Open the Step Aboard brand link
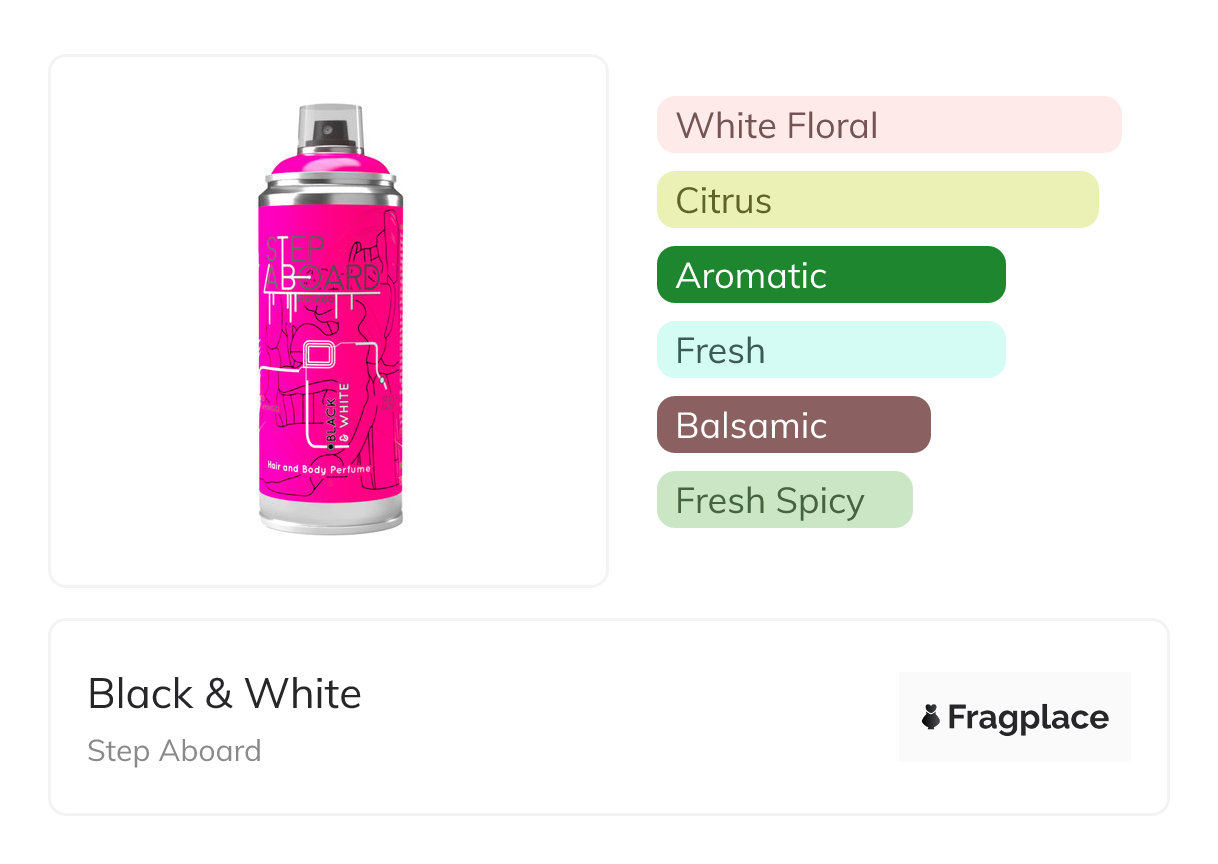This screenshot has width=1218, height=864. click(174, 751)
